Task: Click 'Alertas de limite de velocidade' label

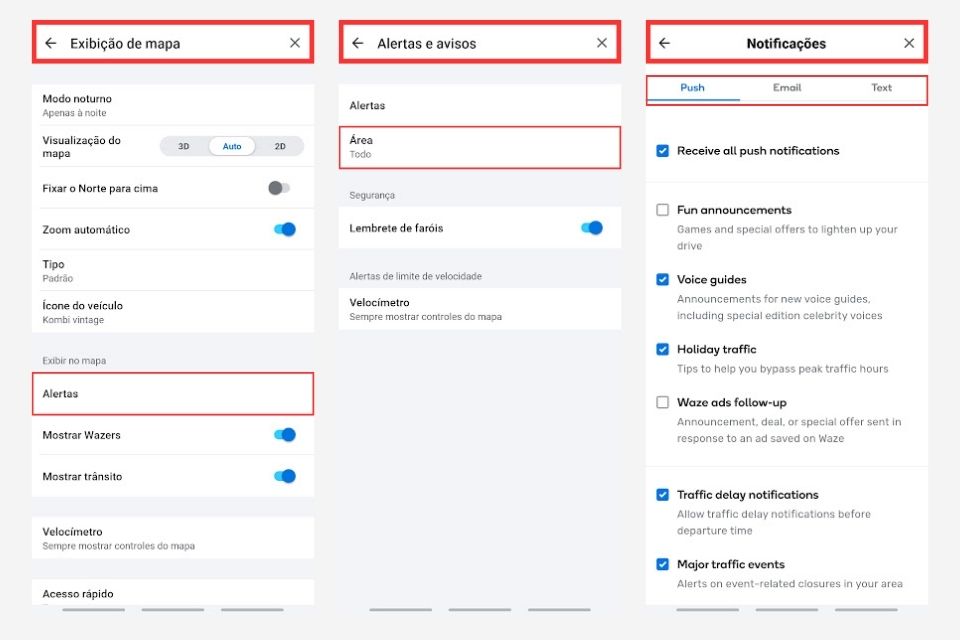Action: (416, 276)
